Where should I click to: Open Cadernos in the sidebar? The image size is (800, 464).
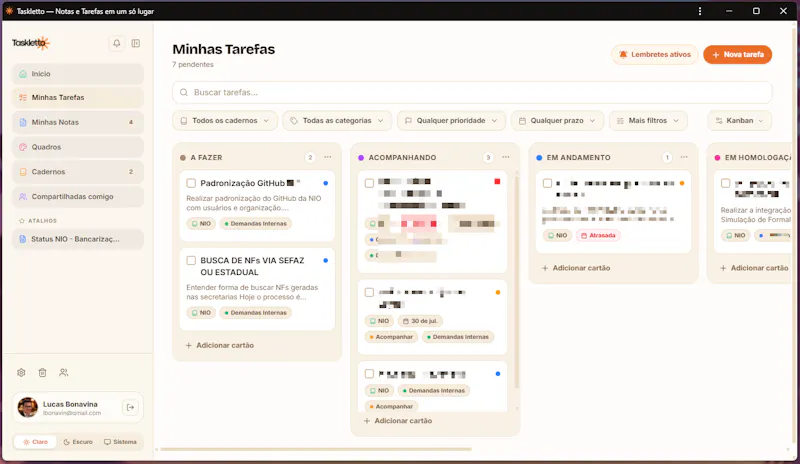tap(78, 172)
